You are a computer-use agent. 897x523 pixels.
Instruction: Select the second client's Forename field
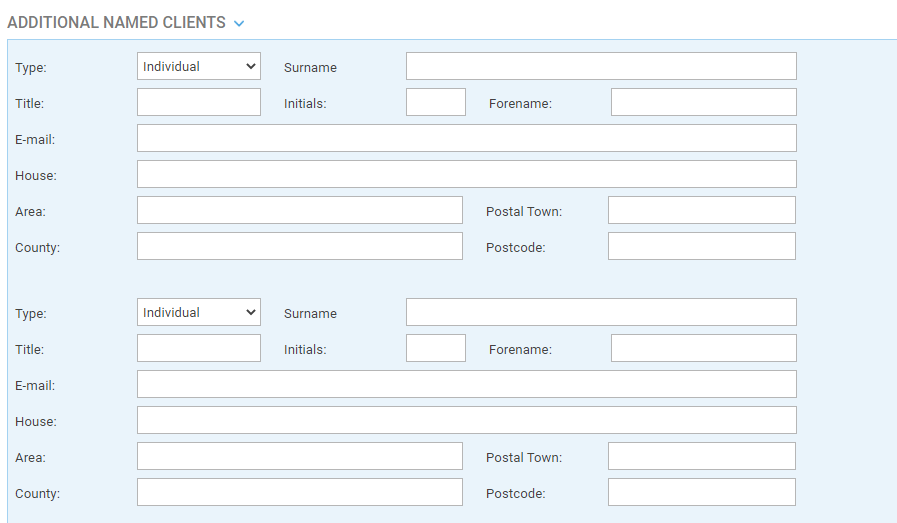[x=704, y=348]
